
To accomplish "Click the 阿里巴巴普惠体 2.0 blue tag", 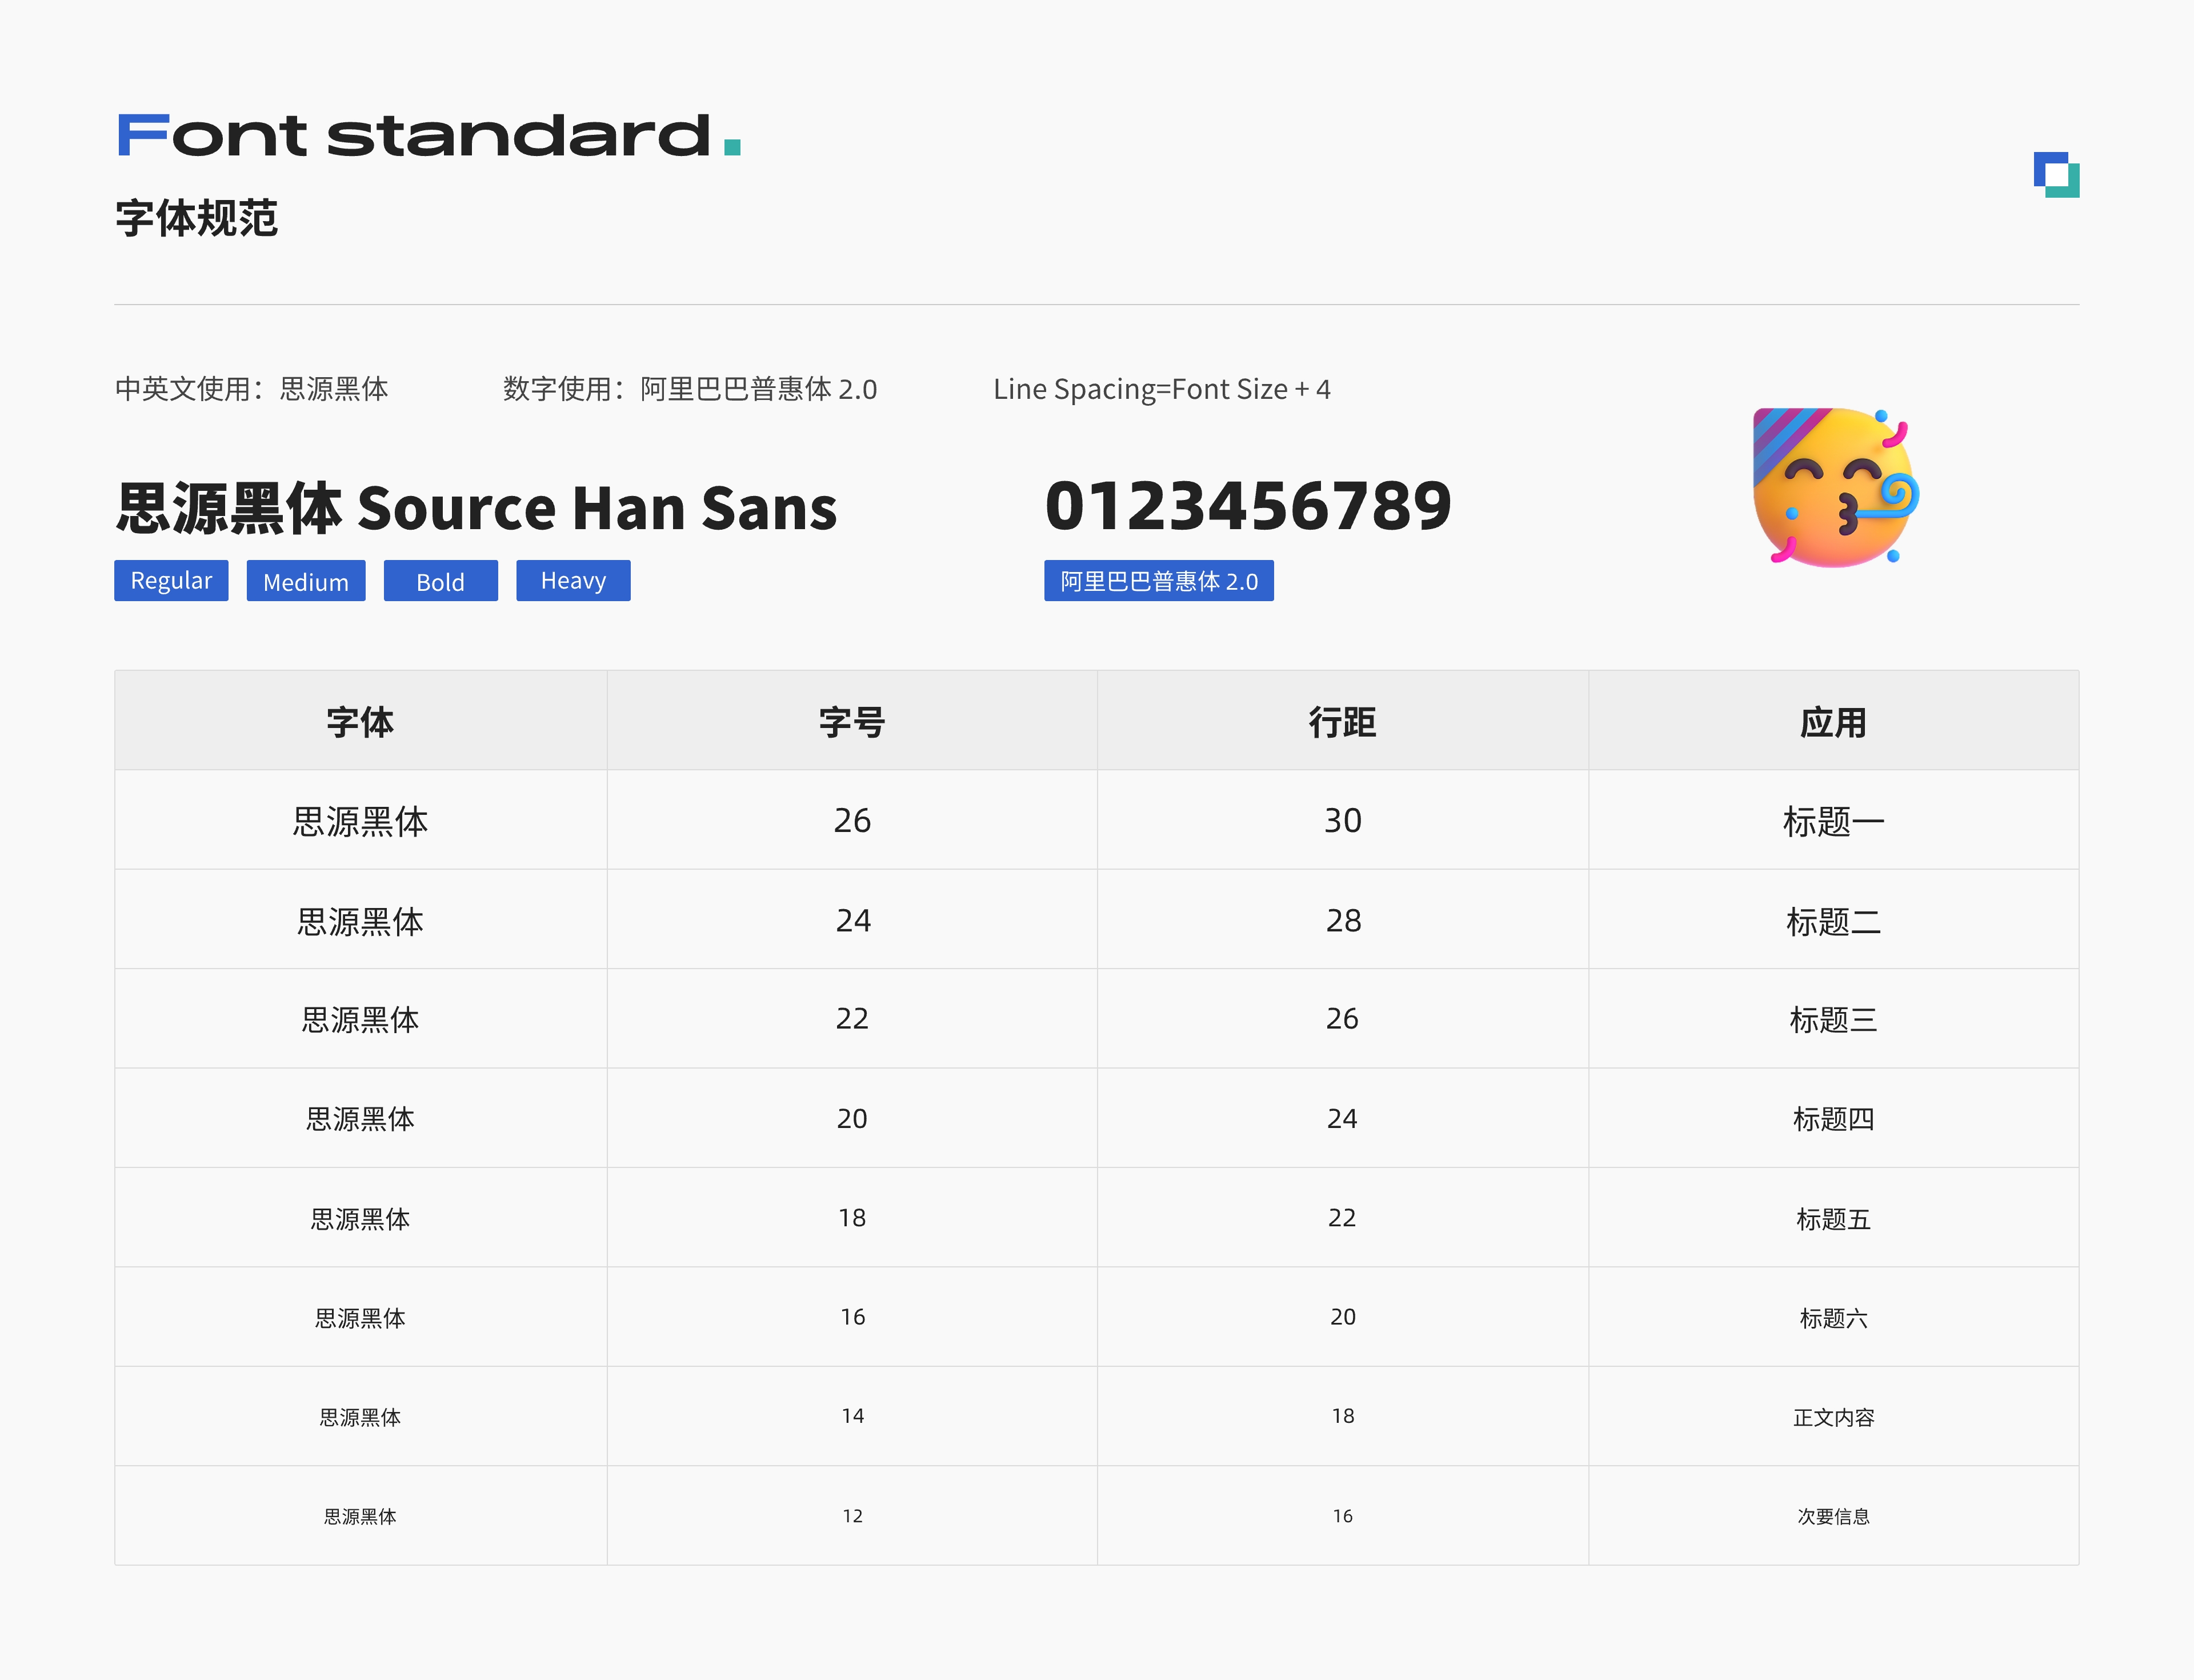I will (x=1158, y=581).
